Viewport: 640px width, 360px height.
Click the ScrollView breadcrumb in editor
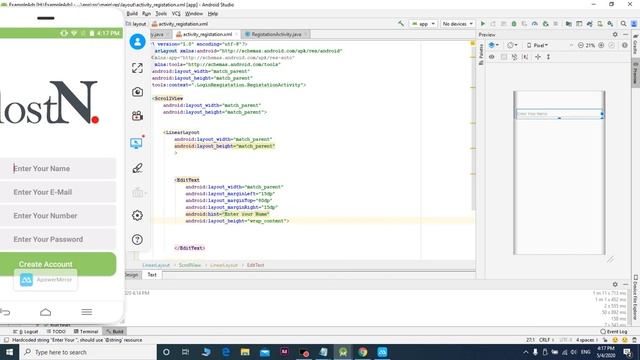[189, 265]
